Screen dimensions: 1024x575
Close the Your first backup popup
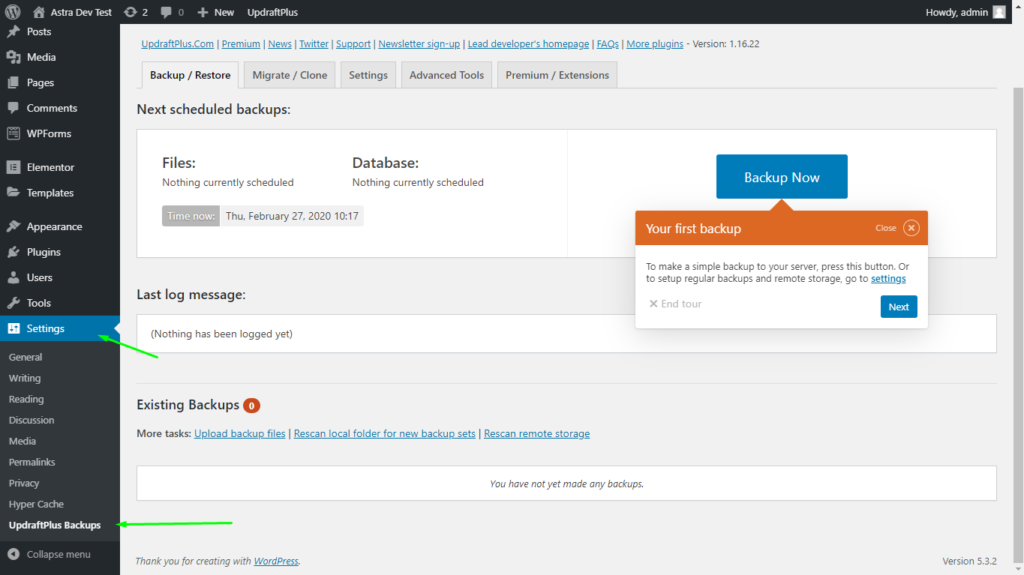click(x=911, y=228)
